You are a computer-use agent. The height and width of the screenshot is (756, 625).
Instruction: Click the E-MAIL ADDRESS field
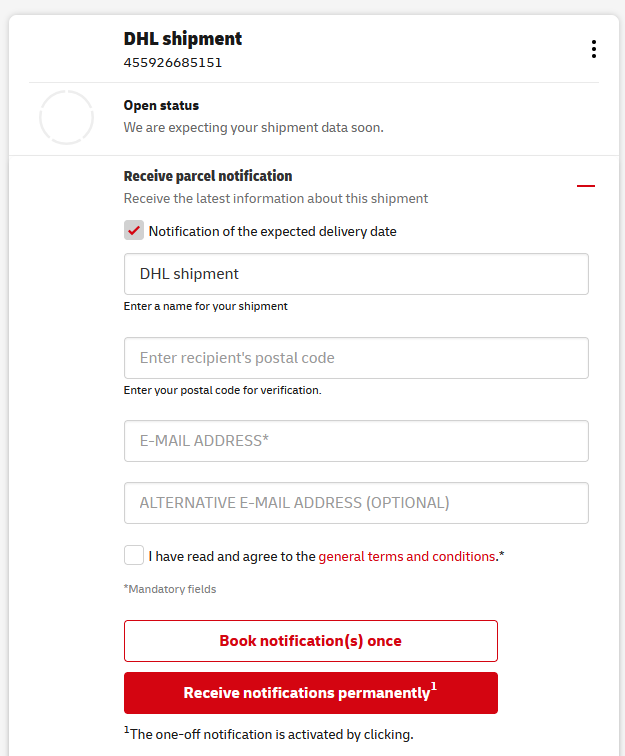[356, 441]
